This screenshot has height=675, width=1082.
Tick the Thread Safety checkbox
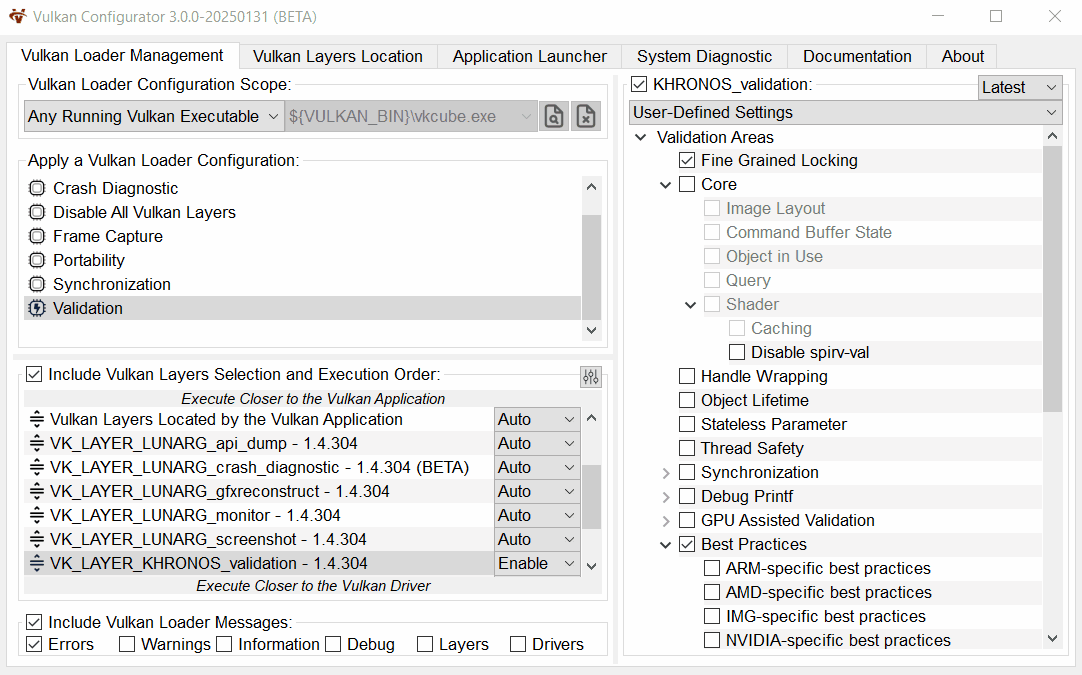[687, 448]
